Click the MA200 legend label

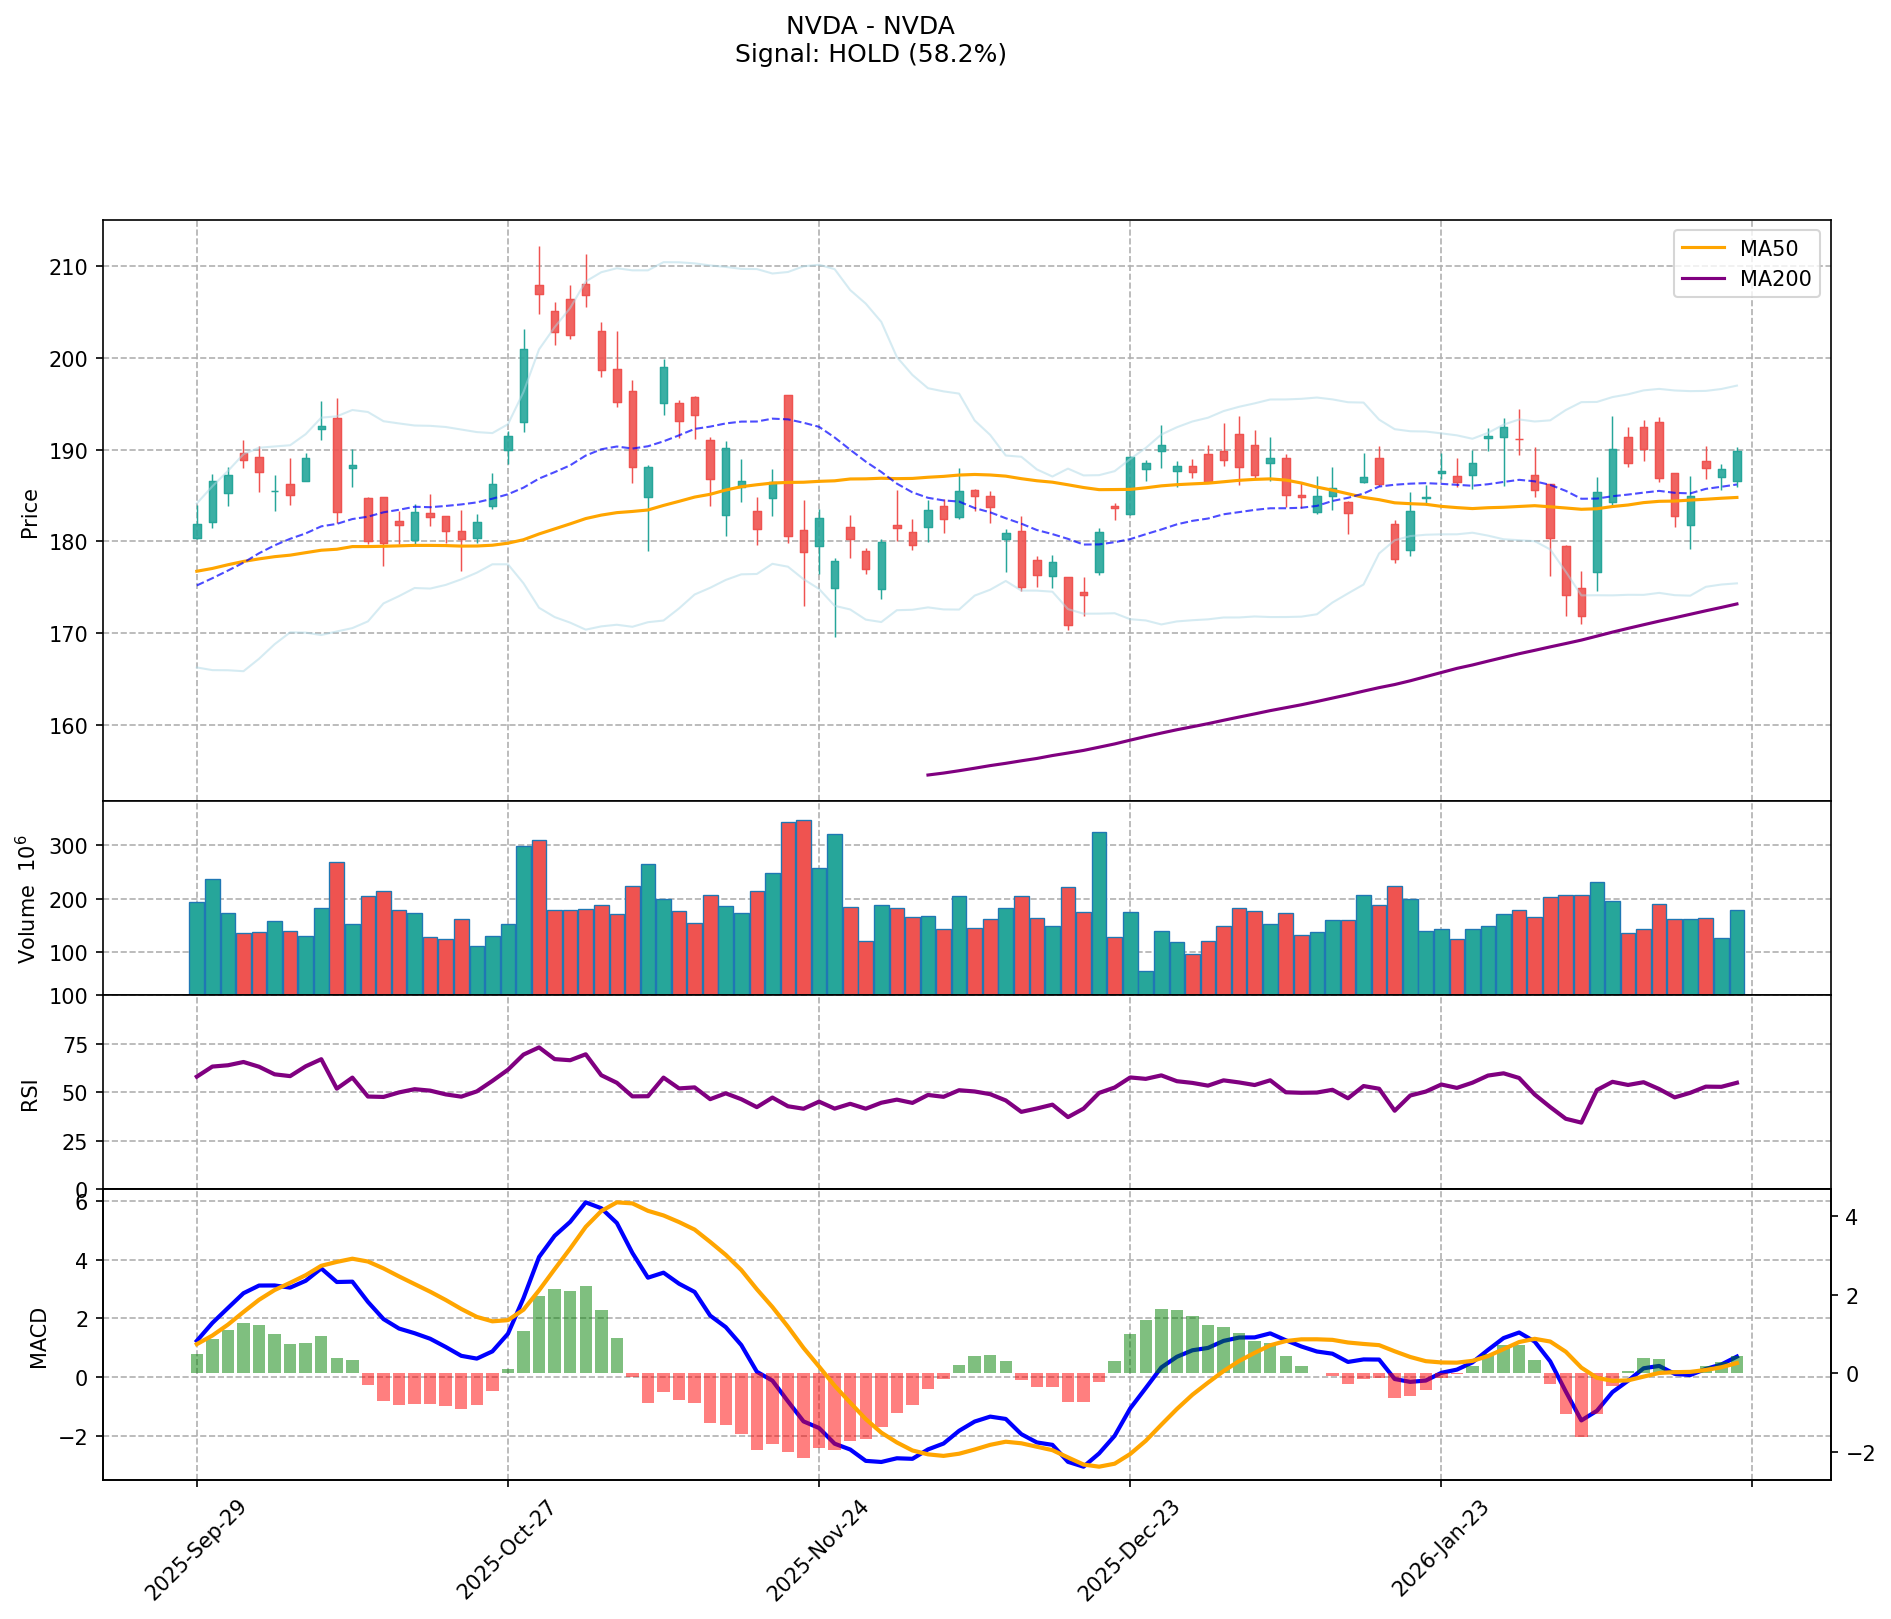[x=1775, y=279]
